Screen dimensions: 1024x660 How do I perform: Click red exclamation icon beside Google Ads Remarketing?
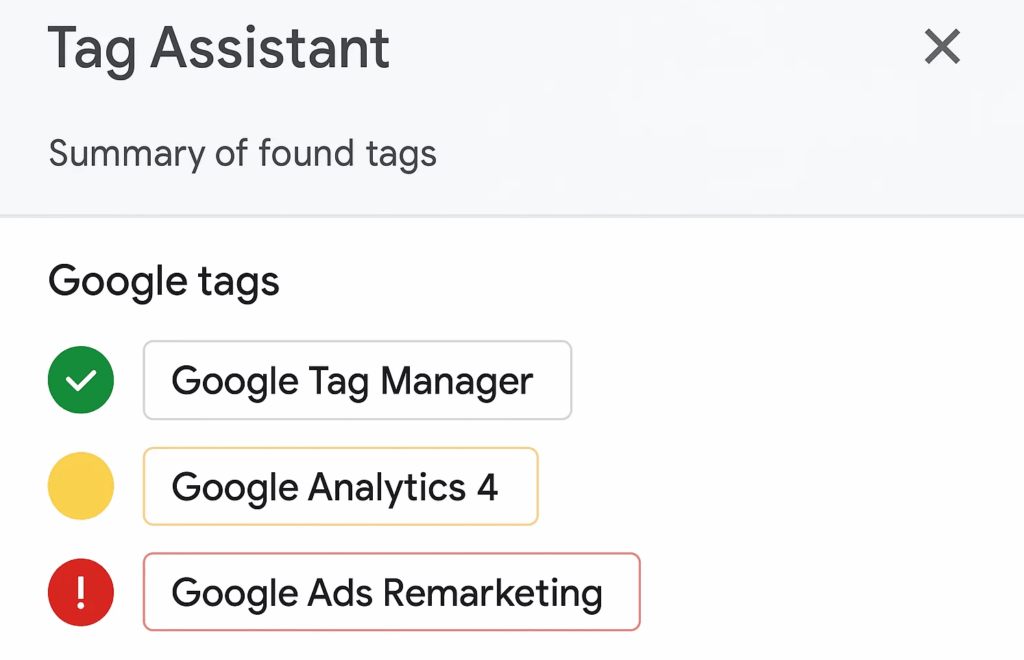(81, 592)
